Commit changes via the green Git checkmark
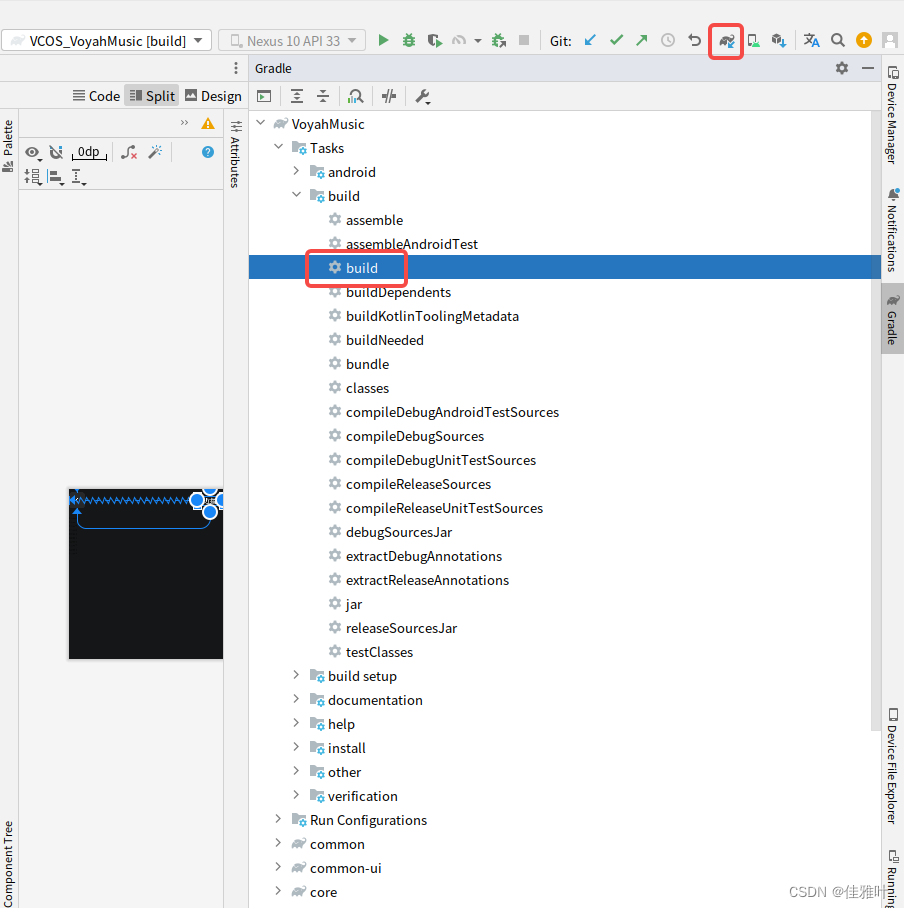904x908 pixels. tap(615, 40)
